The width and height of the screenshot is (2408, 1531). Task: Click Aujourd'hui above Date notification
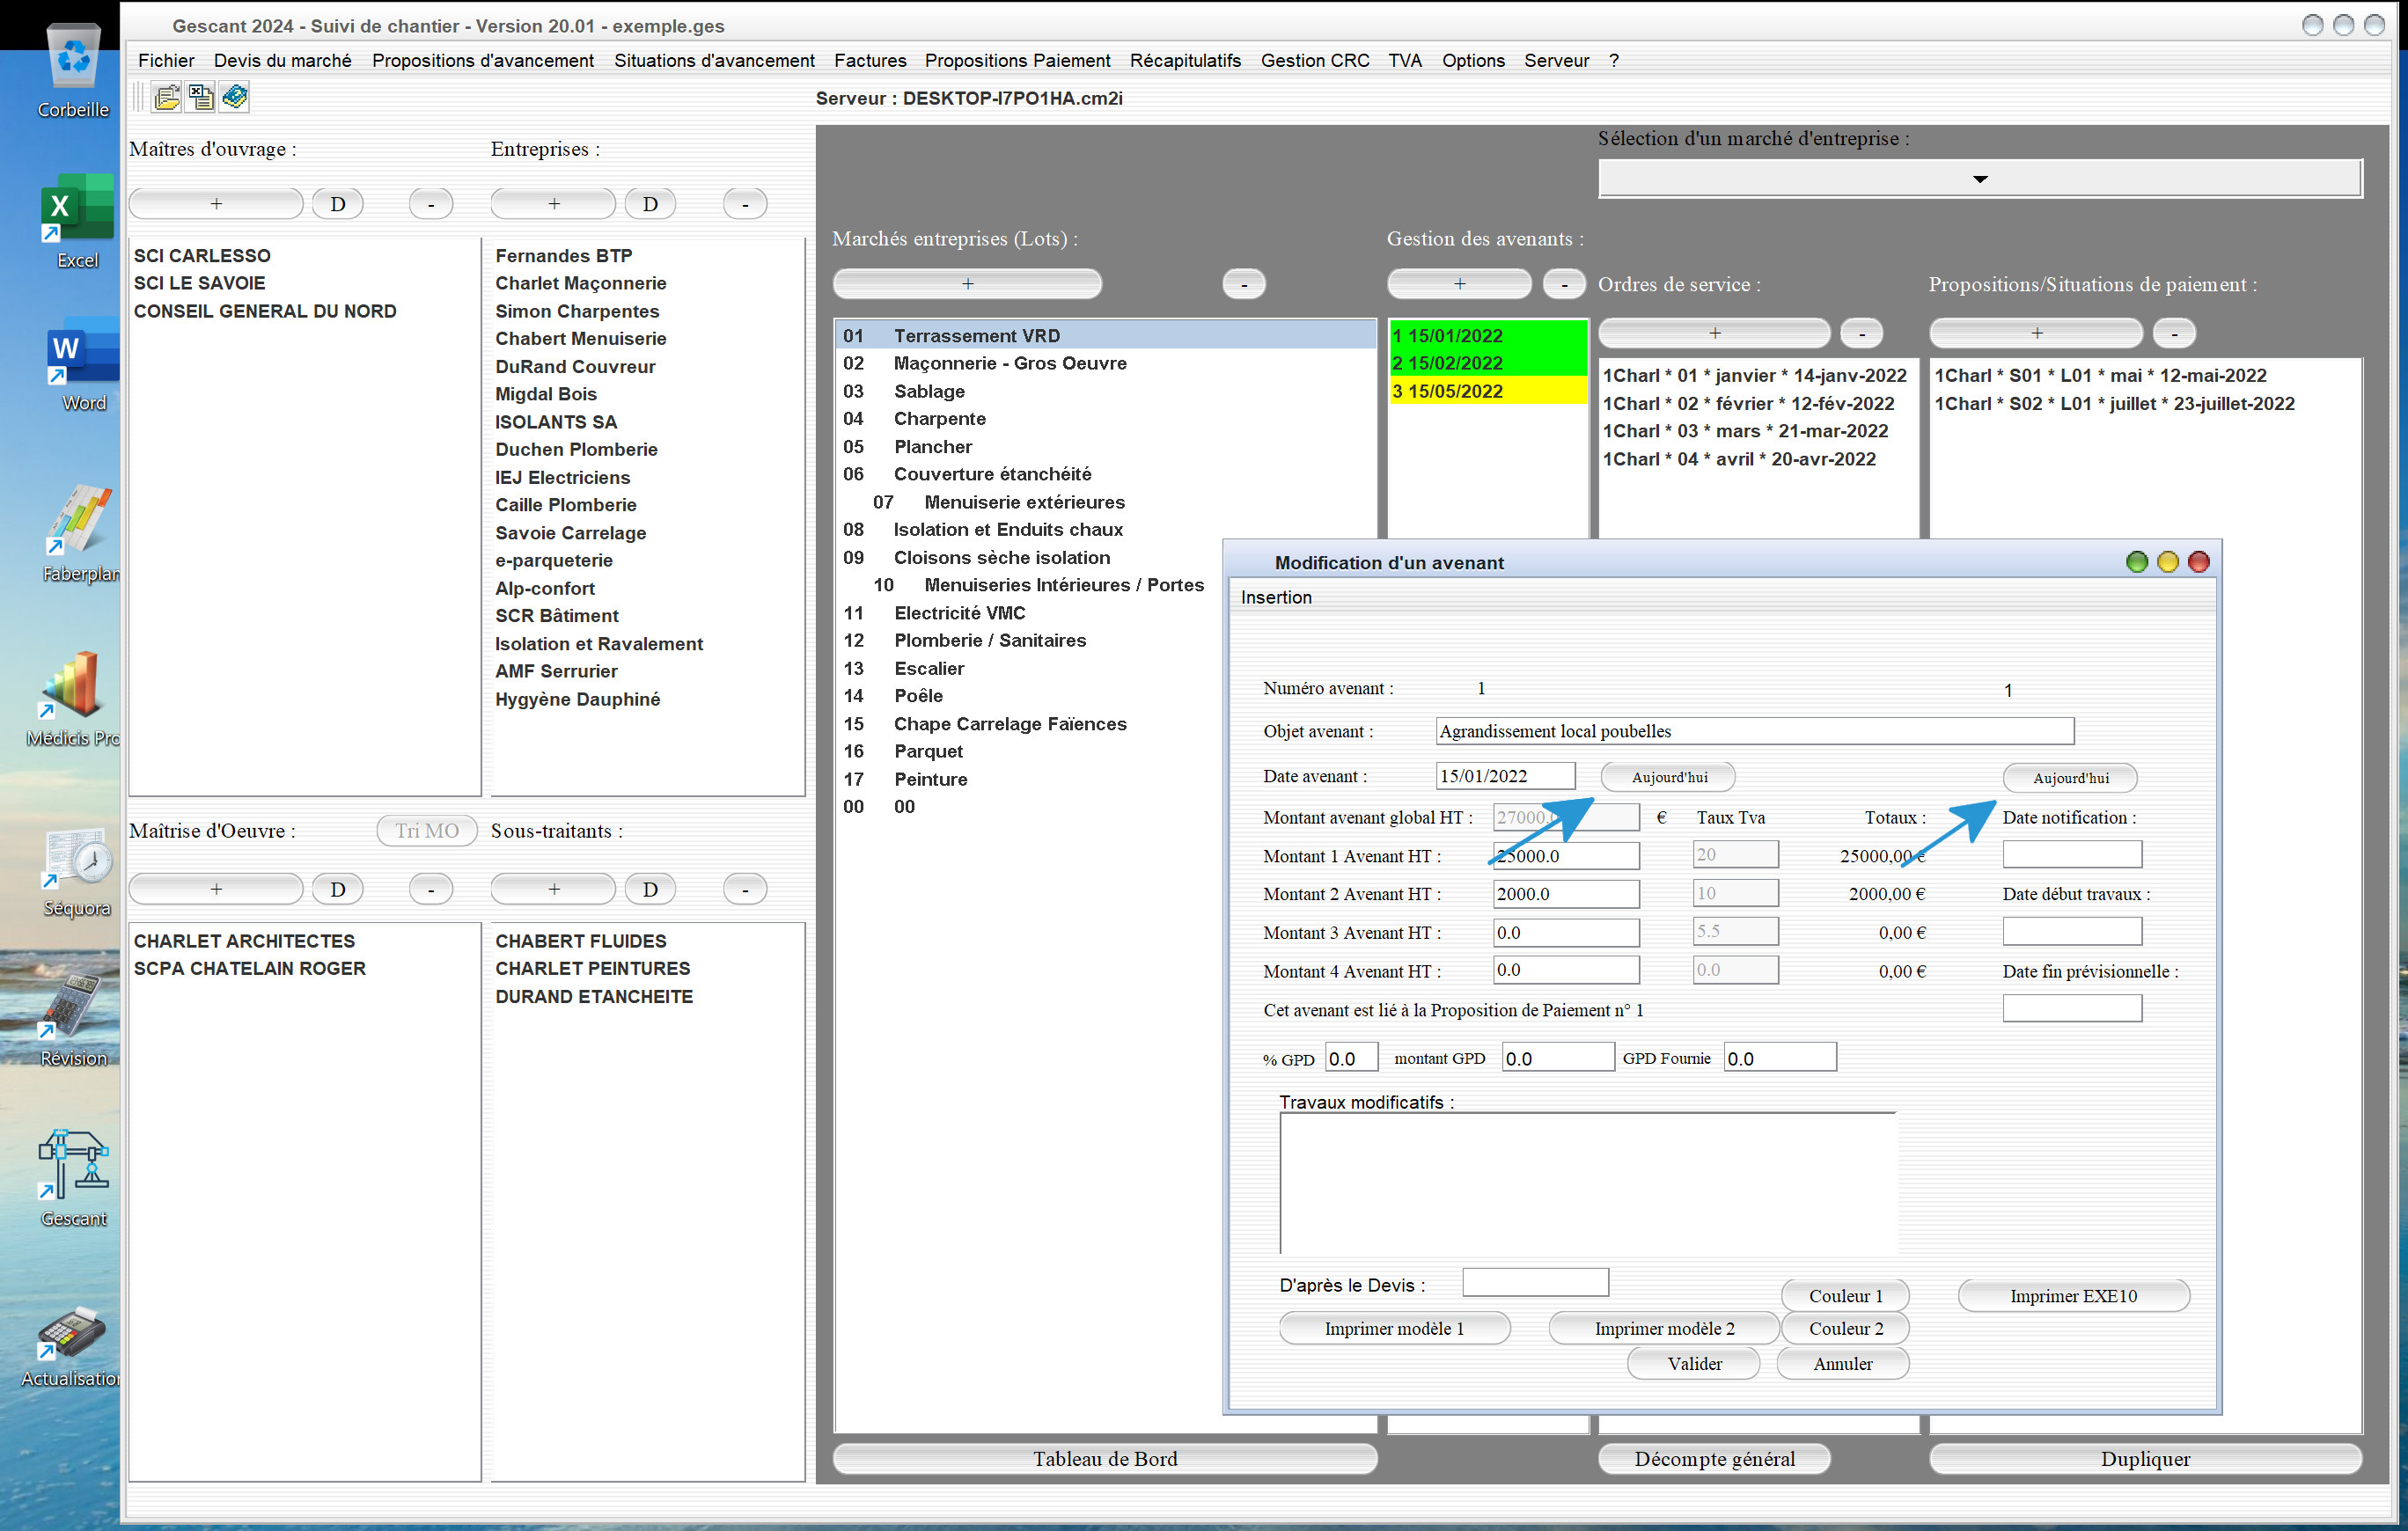click(x=2070, y=778)
